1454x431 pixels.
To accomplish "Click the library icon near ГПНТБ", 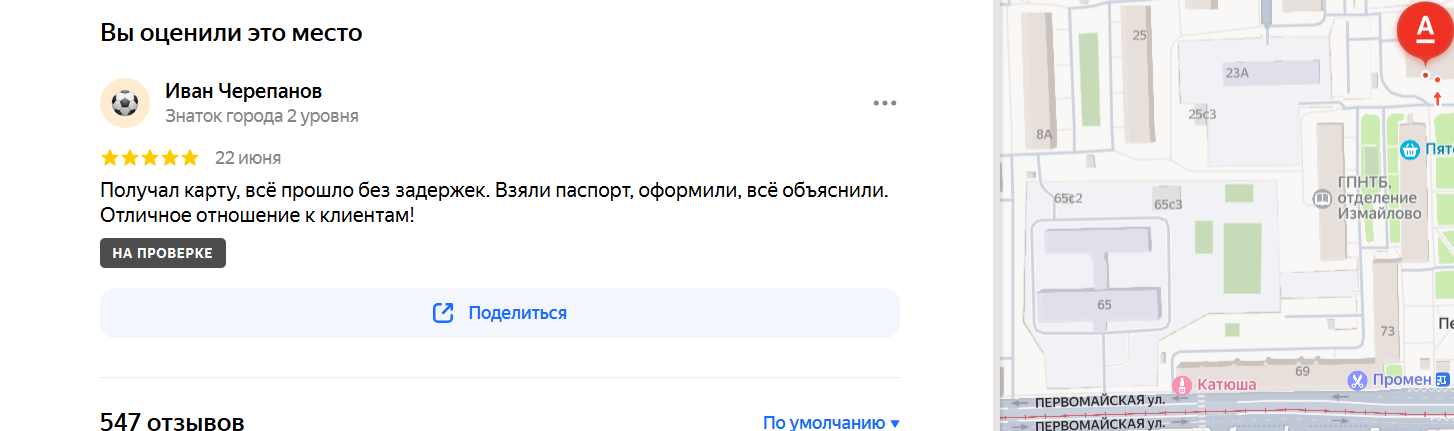I will coord(1322,199).
